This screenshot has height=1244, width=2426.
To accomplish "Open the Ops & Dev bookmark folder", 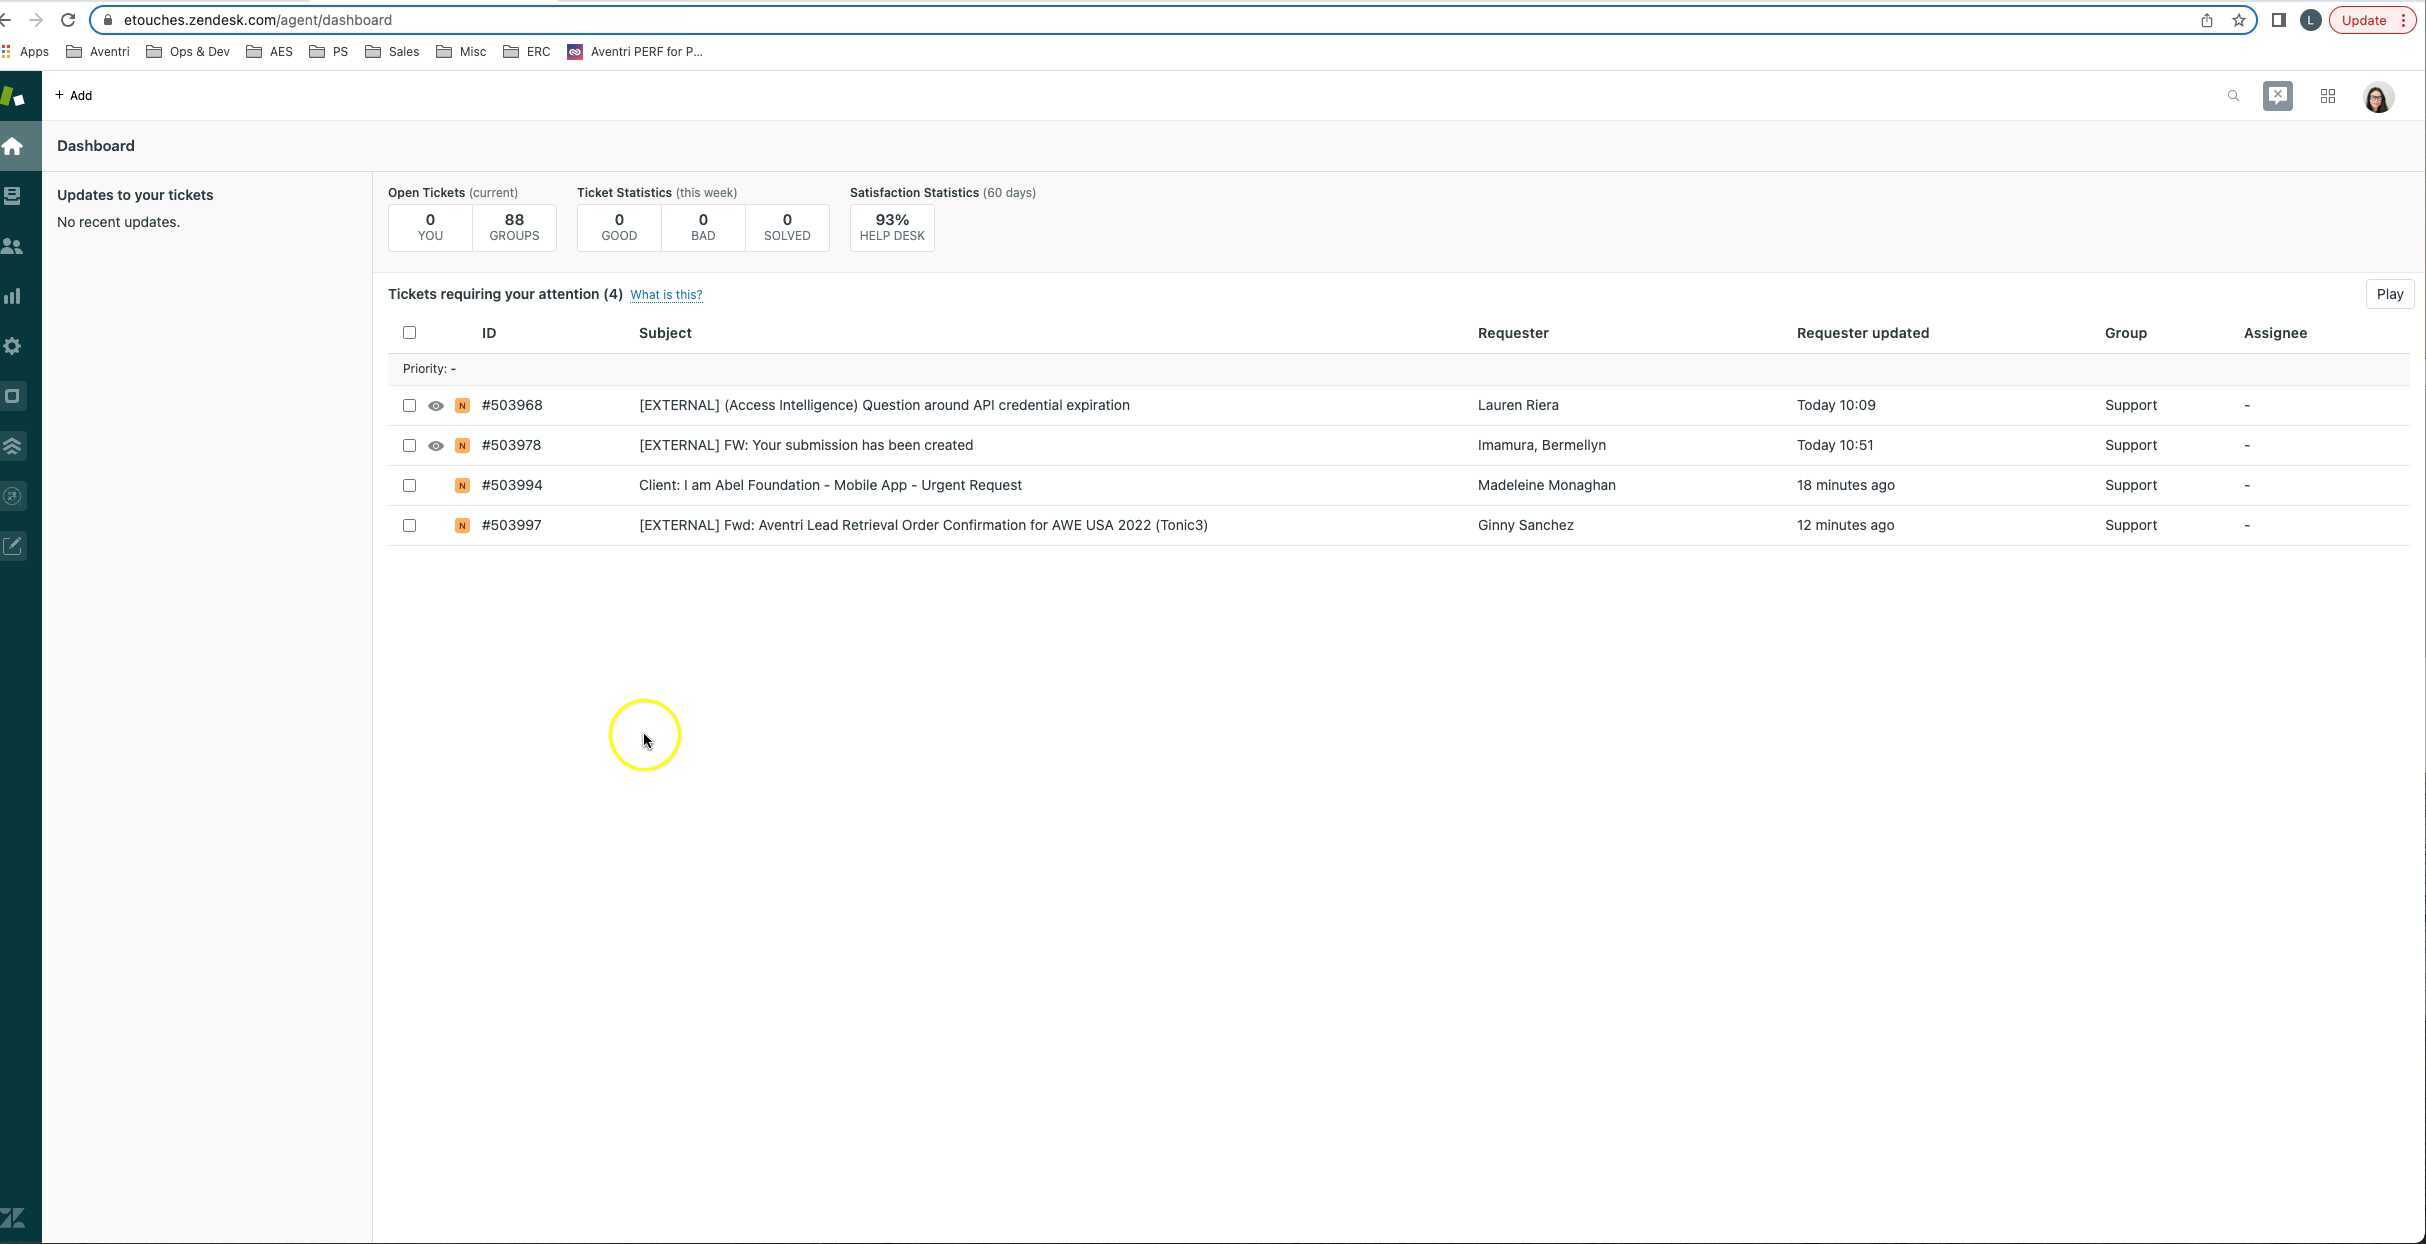I will tap(188, 51).
